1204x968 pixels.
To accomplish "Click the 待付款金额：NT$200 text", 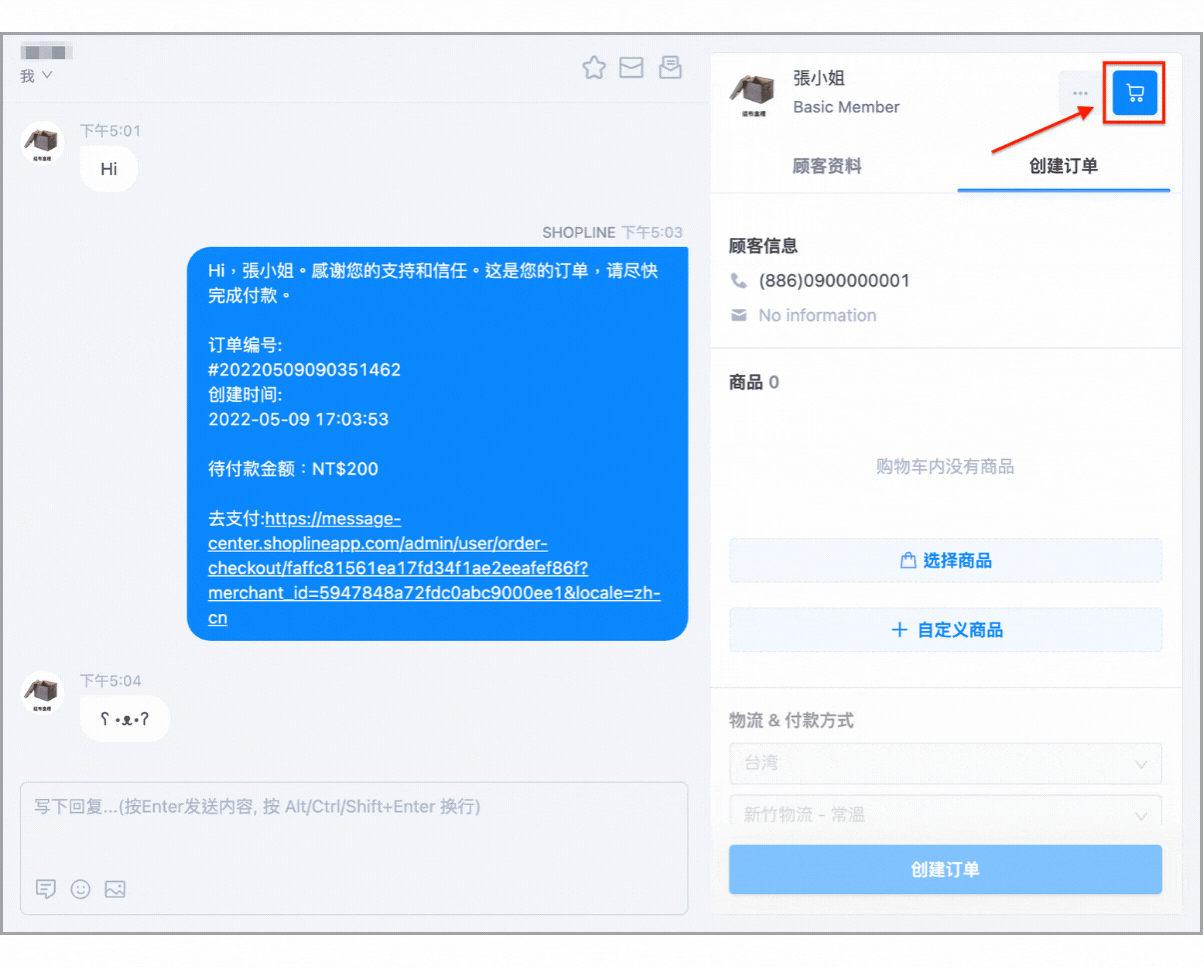I will pyautogui.click(x=293, y=469).
